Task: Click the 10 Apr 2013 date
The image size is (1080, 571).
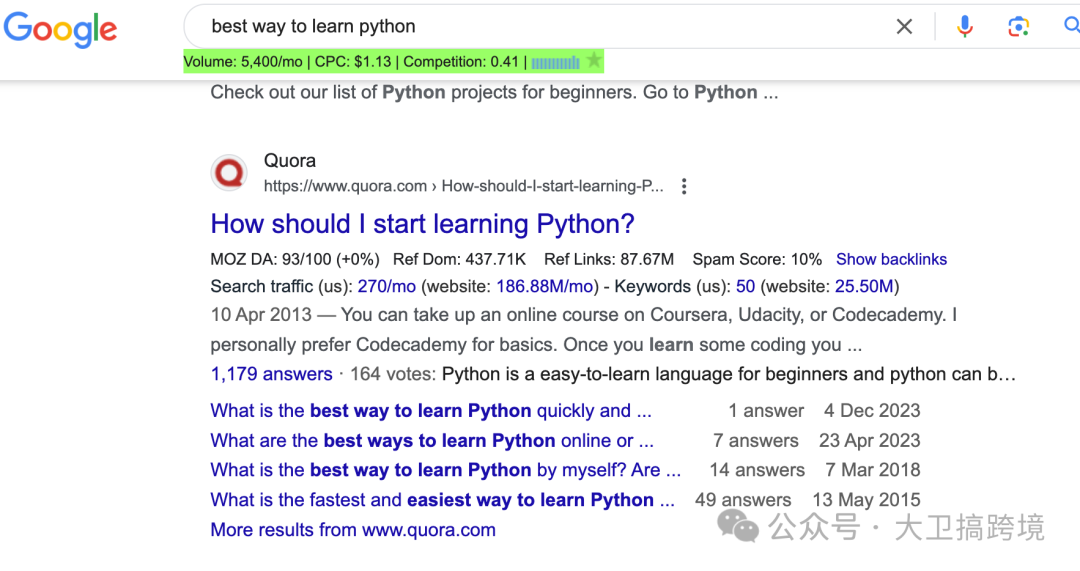Action: [x=261, y=315]
